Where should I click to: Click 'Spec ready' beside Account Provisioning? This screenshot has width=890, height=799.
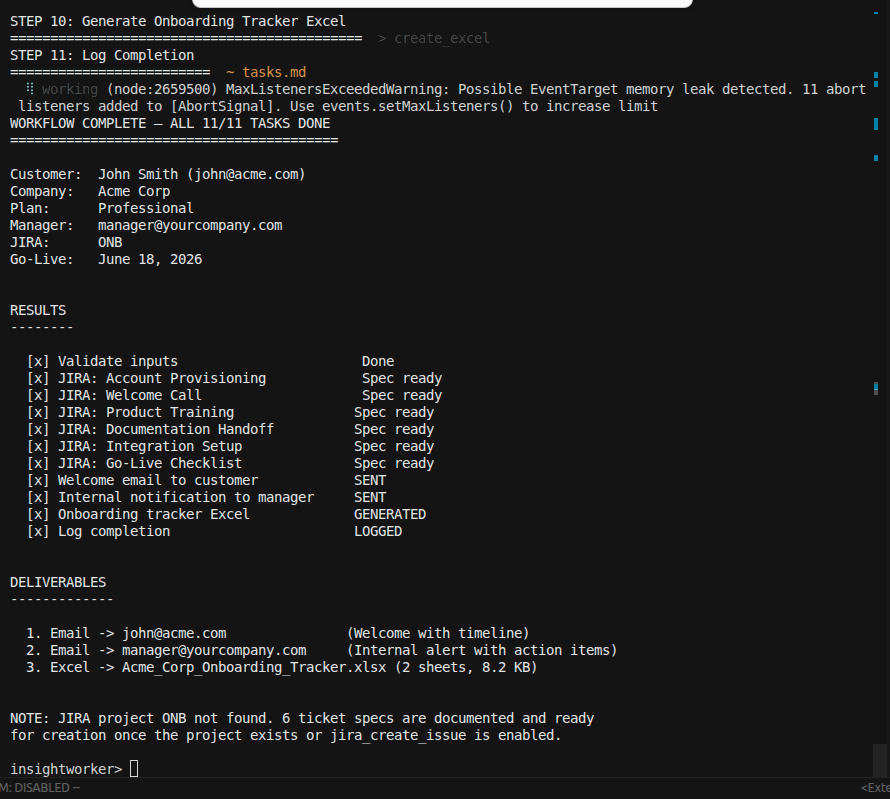[x=402, y=379]
